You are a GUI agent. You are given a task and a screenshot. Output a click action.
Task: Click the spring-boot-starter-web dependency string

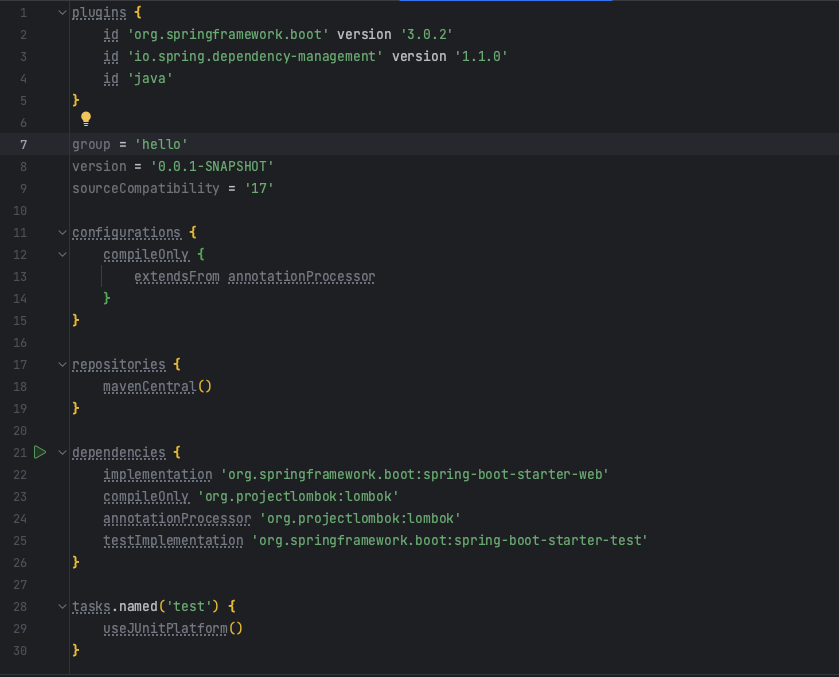(415, 474)
